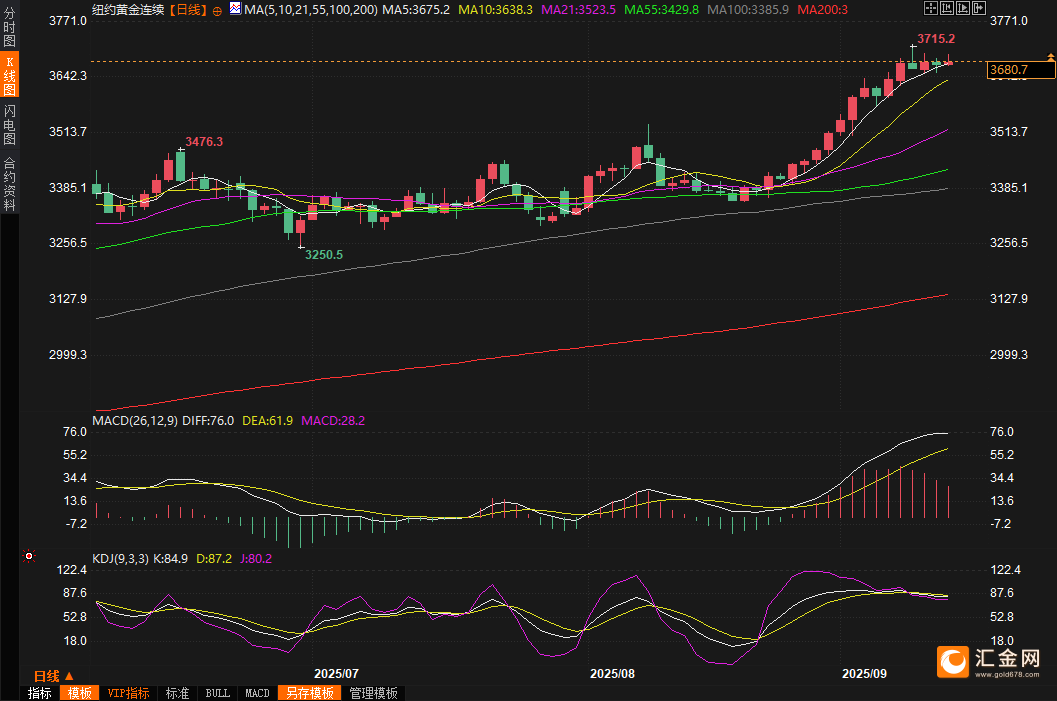Click the last layout icon at top right
The width and height of the screenshot is (1057, 701).
point(978,8)
